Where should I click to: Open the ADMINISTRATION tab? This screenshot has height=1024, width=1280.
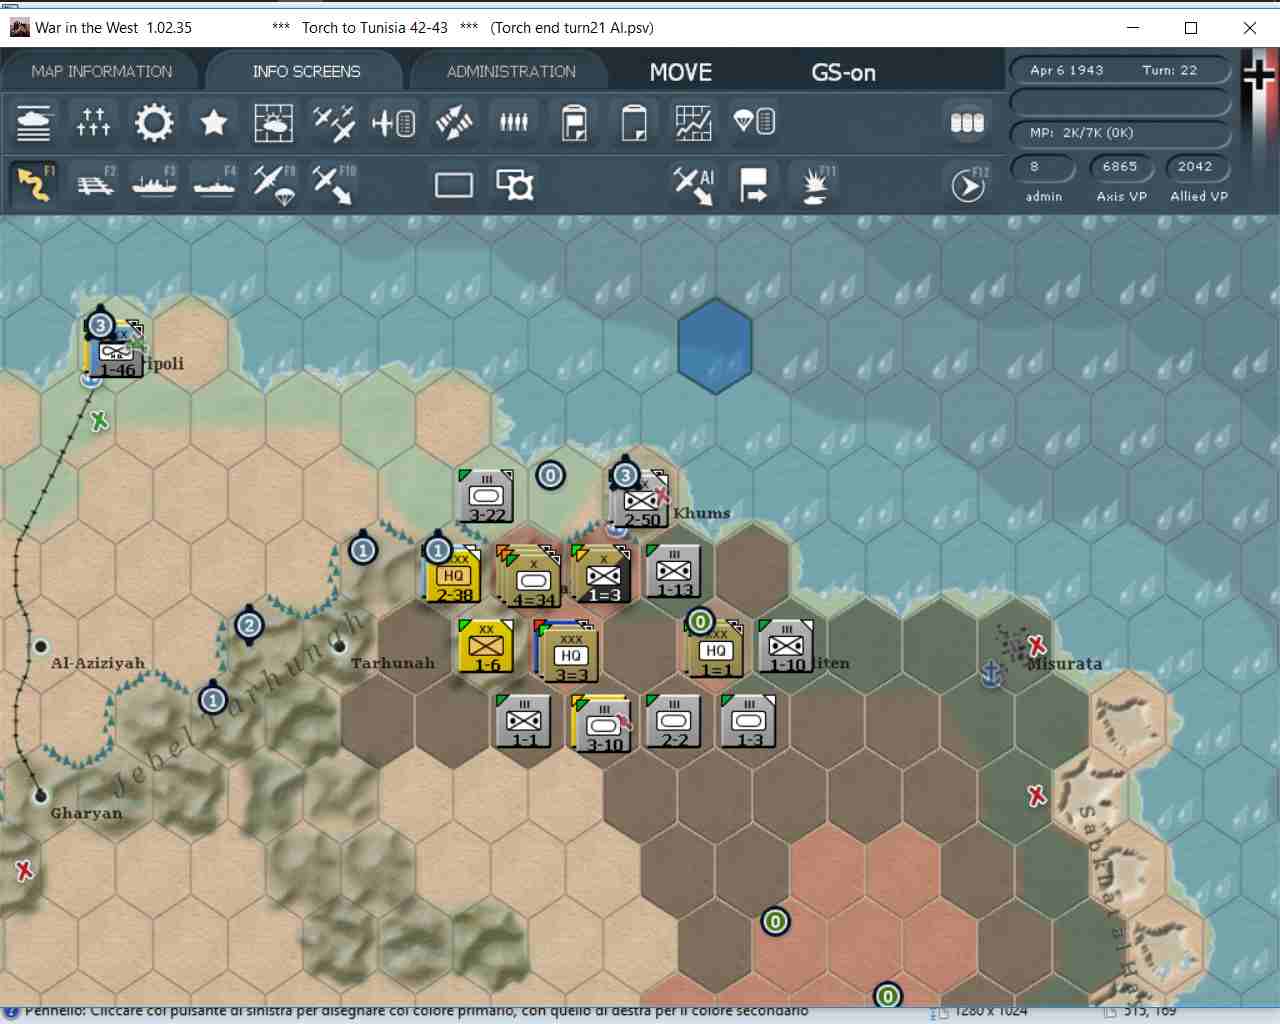pyautogui.click(x=511, y=72)
